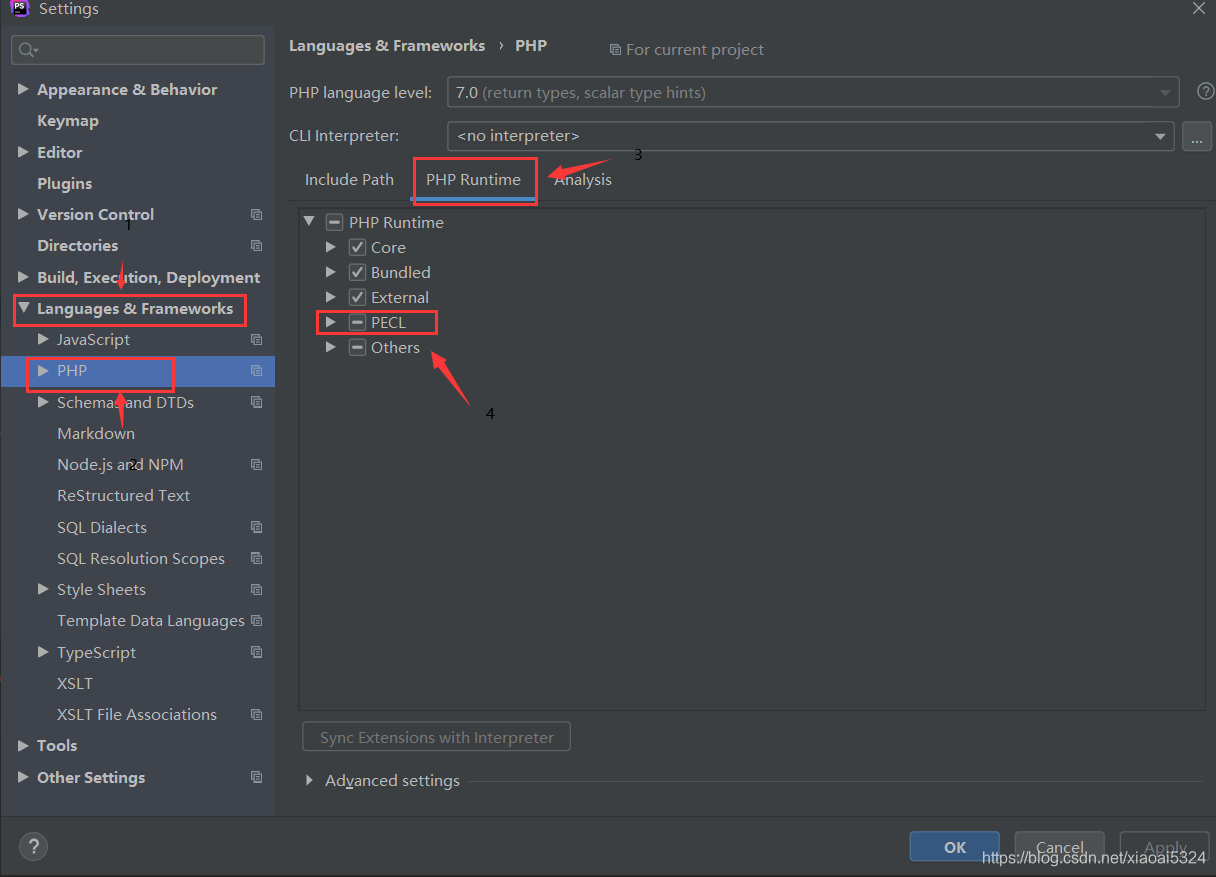Image resolution: width=1216 pixels, height=877 pixels.
Task: Uncheck the Core extensions checkbox
Action: click(357, 247)
